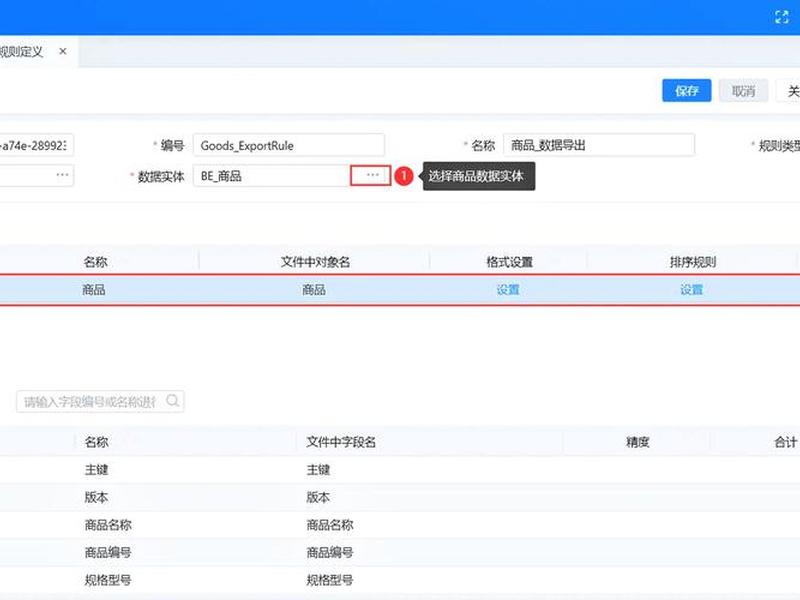800x600 pixels.
Task: Click the 合计 column header
Action: click(x=786, y=442)
